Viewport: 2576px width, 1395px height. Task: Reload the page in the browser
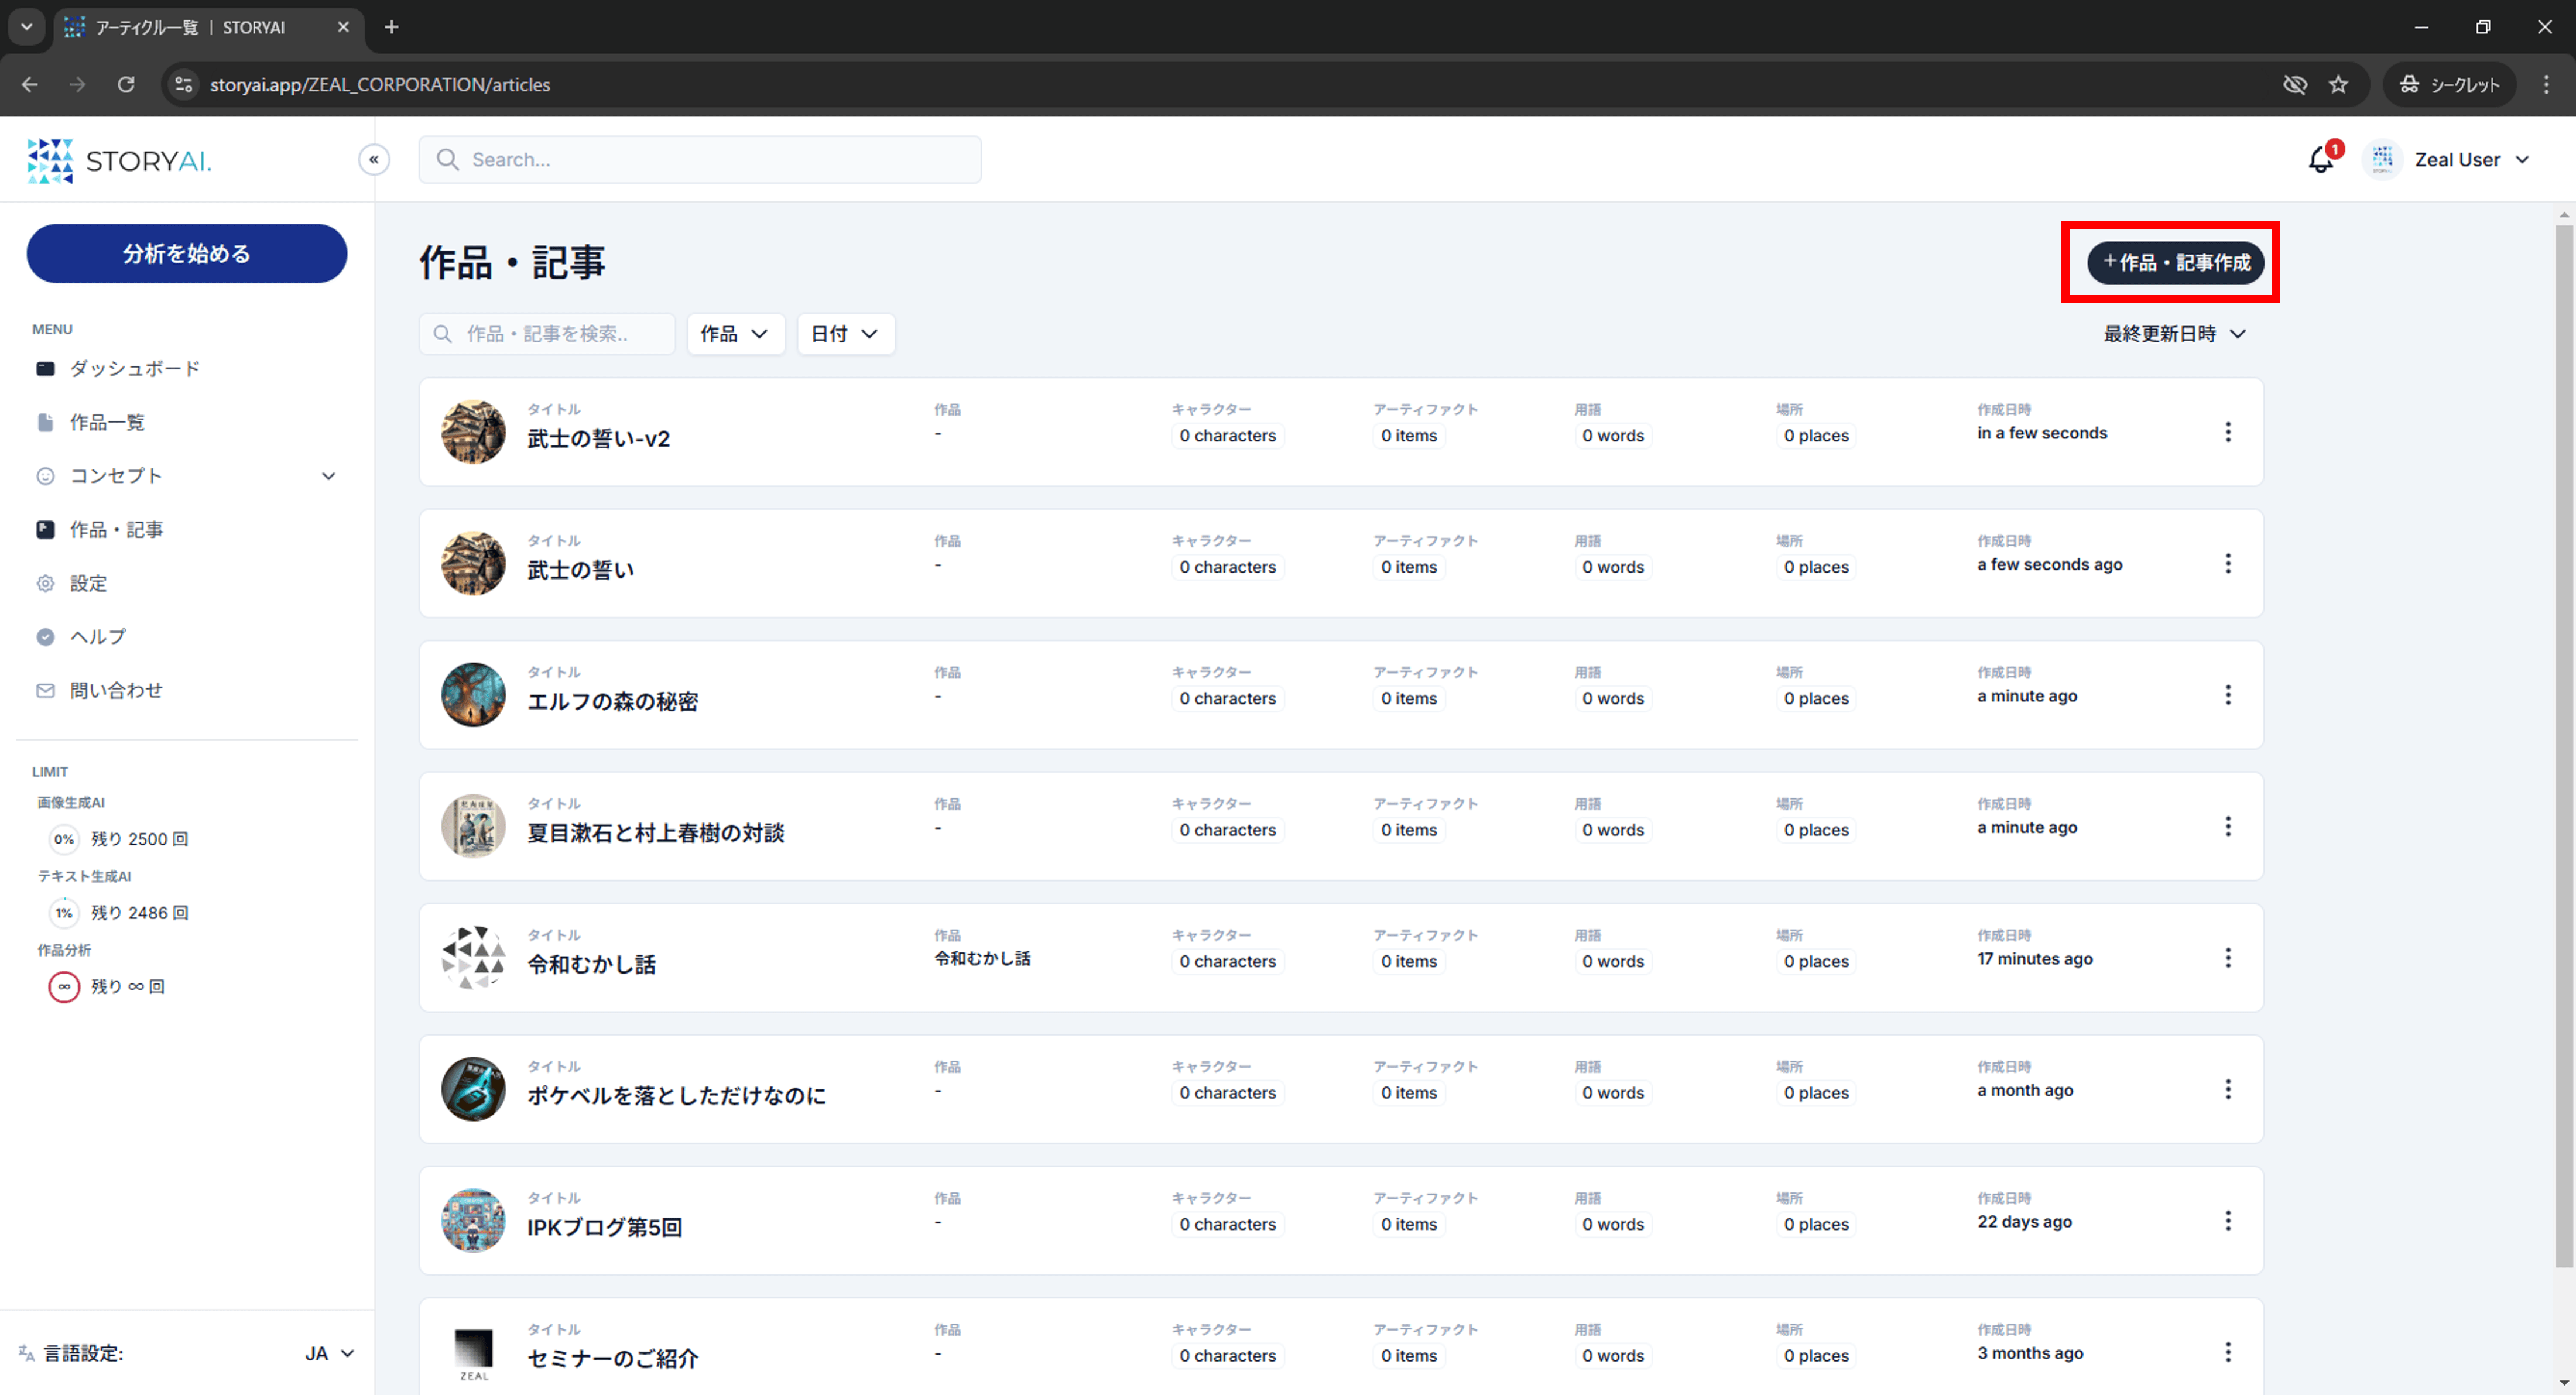coord(126,85)
